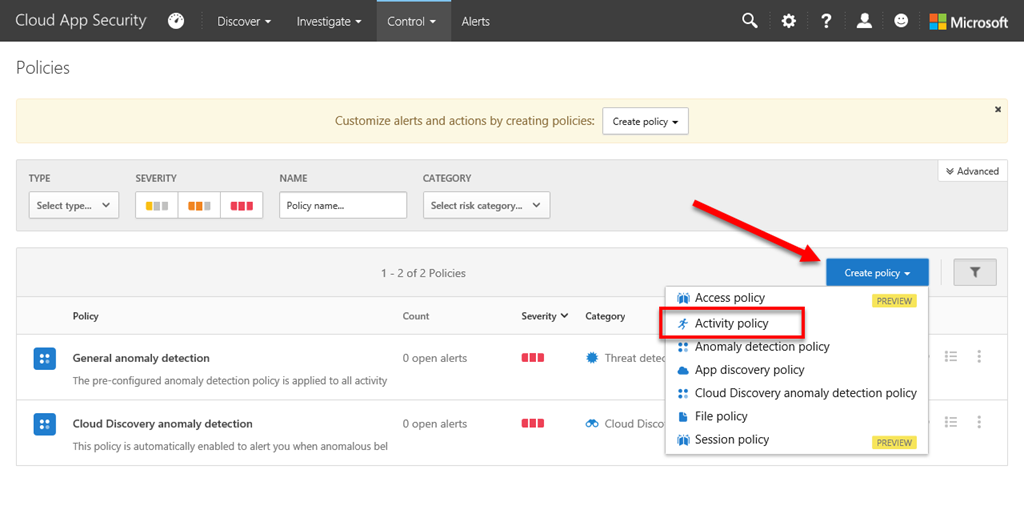Open the Discover dropdown menu
1024x510 pixels.
pyautogui.click(x=244, y=22)
